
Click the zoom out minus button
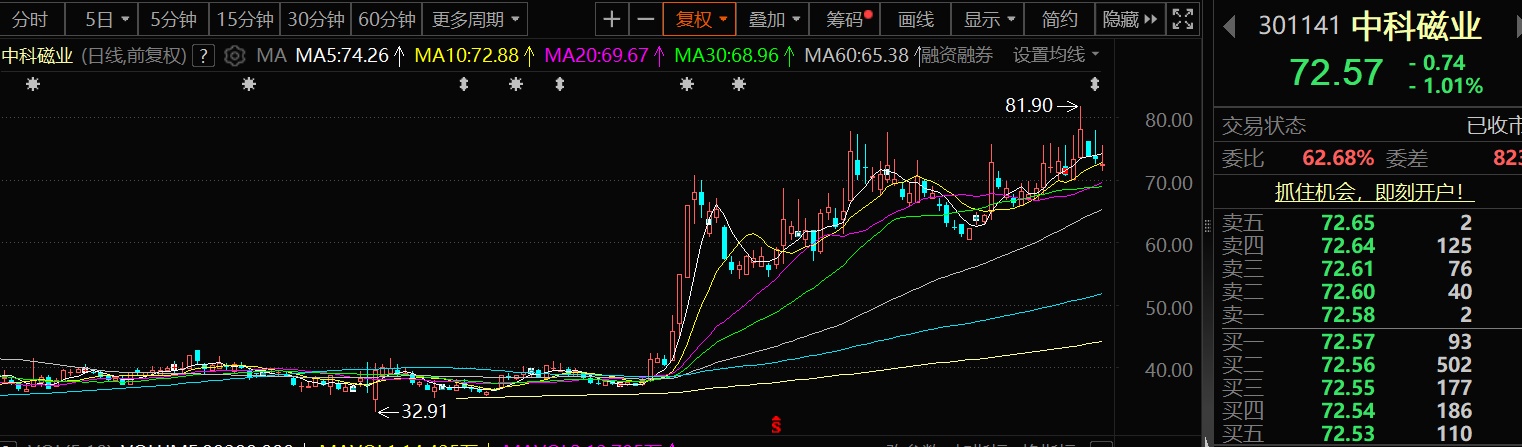(646, 18)
